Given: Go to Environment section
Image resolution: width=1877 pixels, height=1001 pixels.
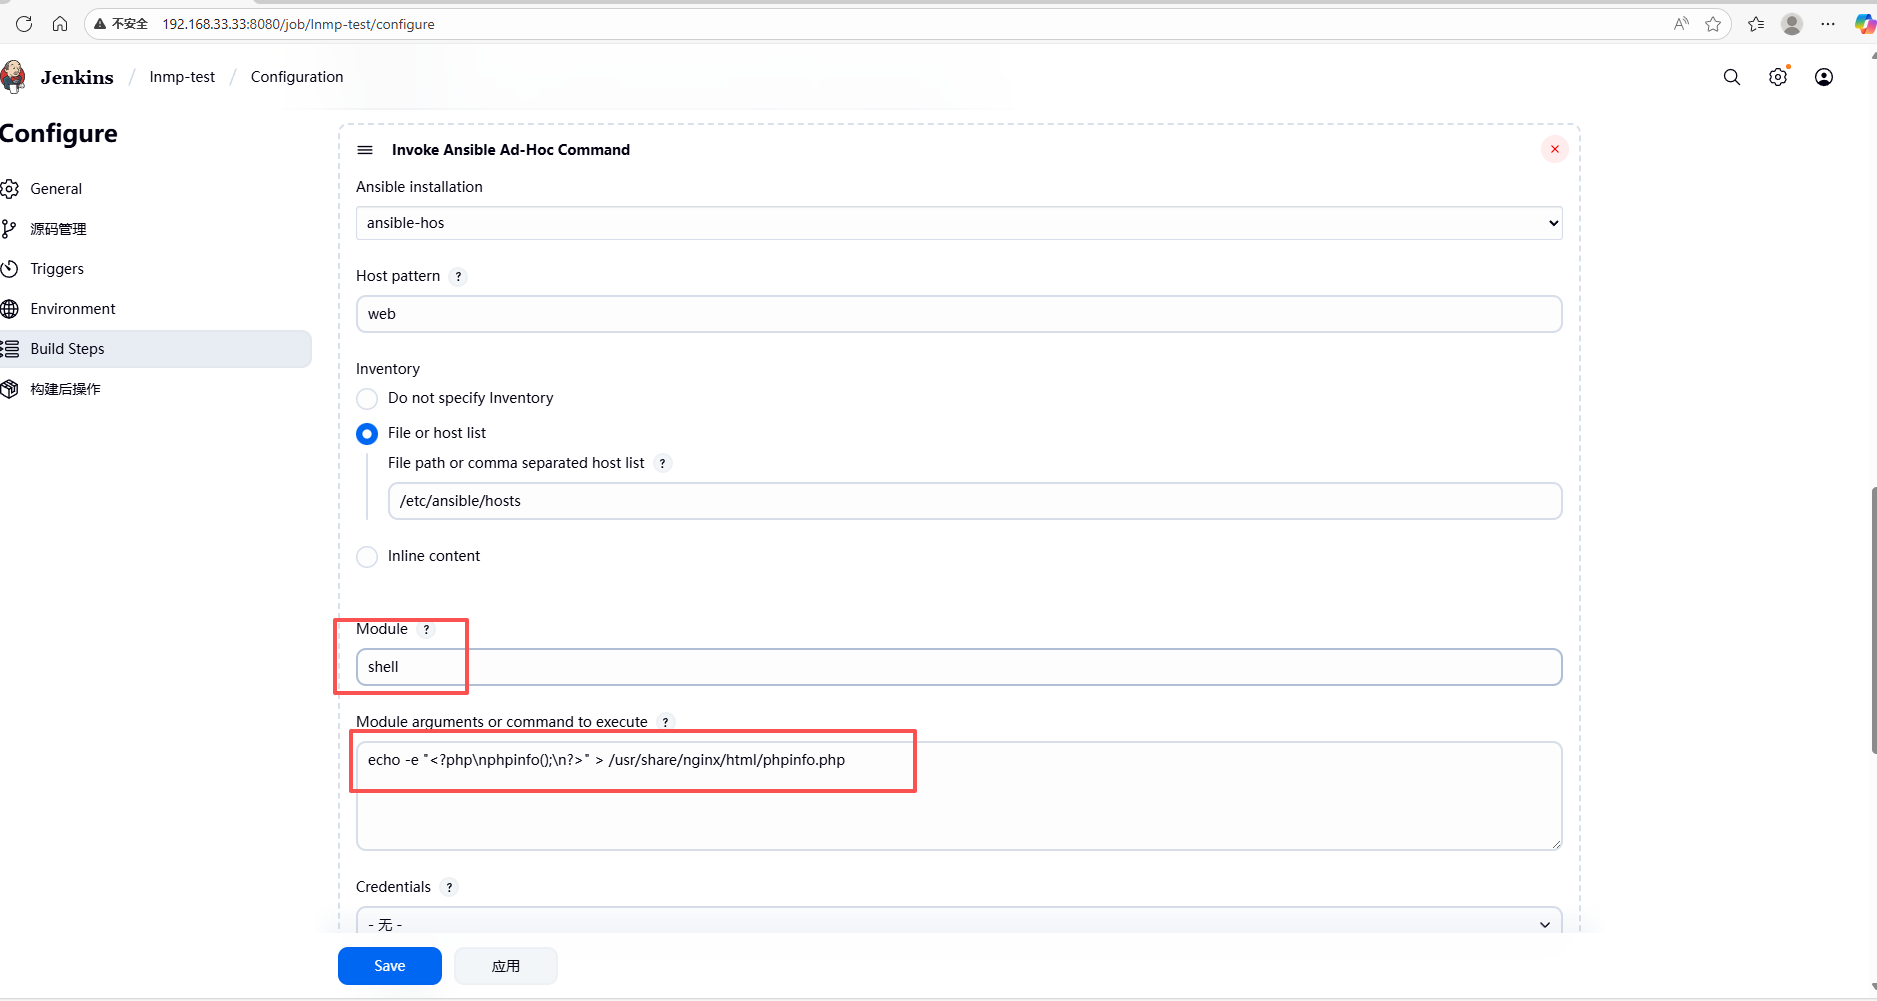Looking at the screenshot, I should (73, 309).
